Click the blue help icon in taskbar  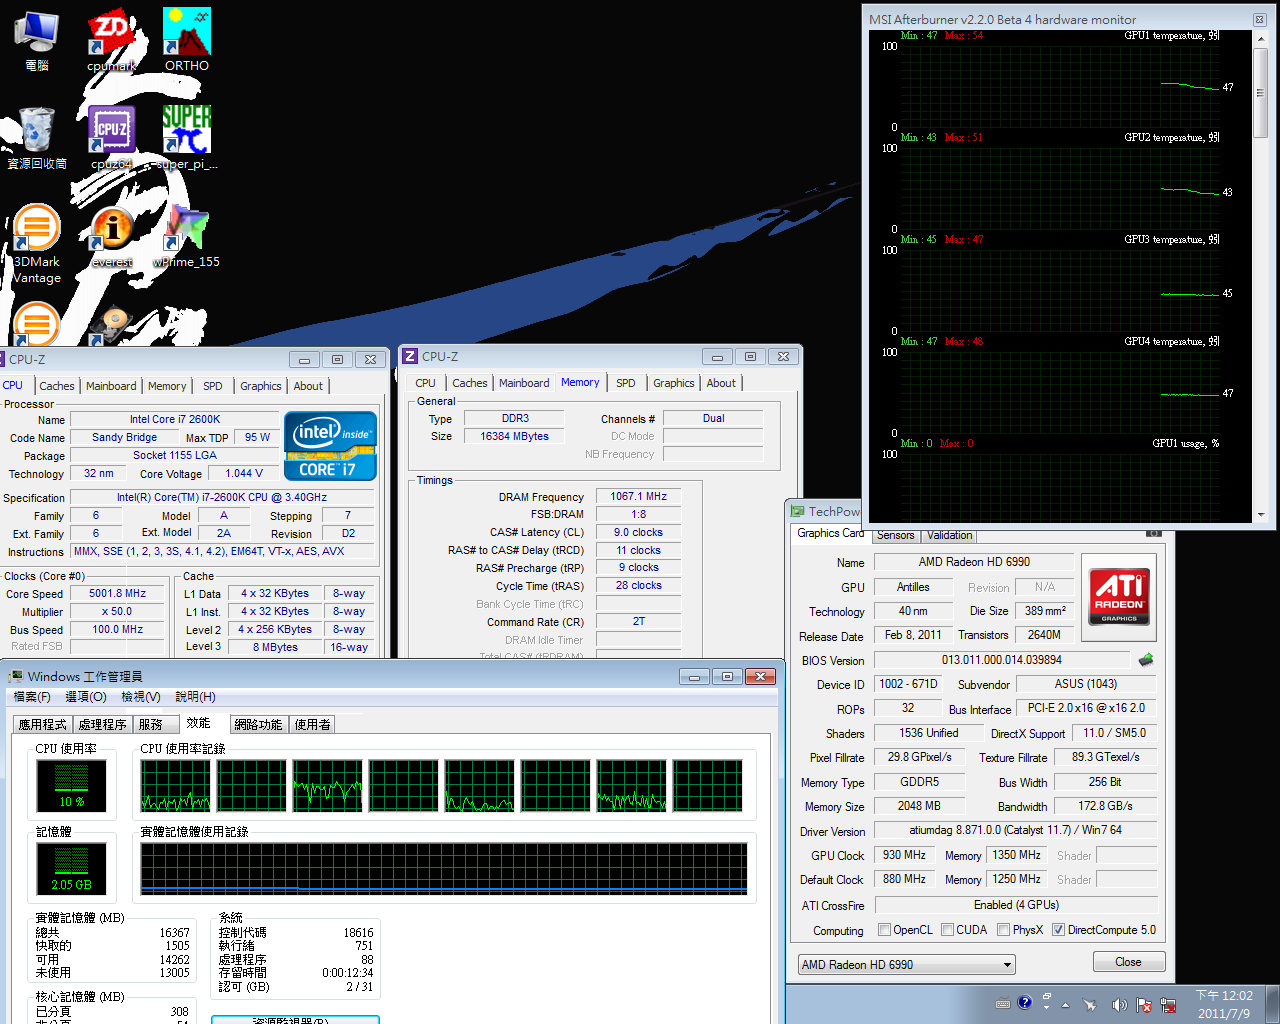coord(1025,1003)
